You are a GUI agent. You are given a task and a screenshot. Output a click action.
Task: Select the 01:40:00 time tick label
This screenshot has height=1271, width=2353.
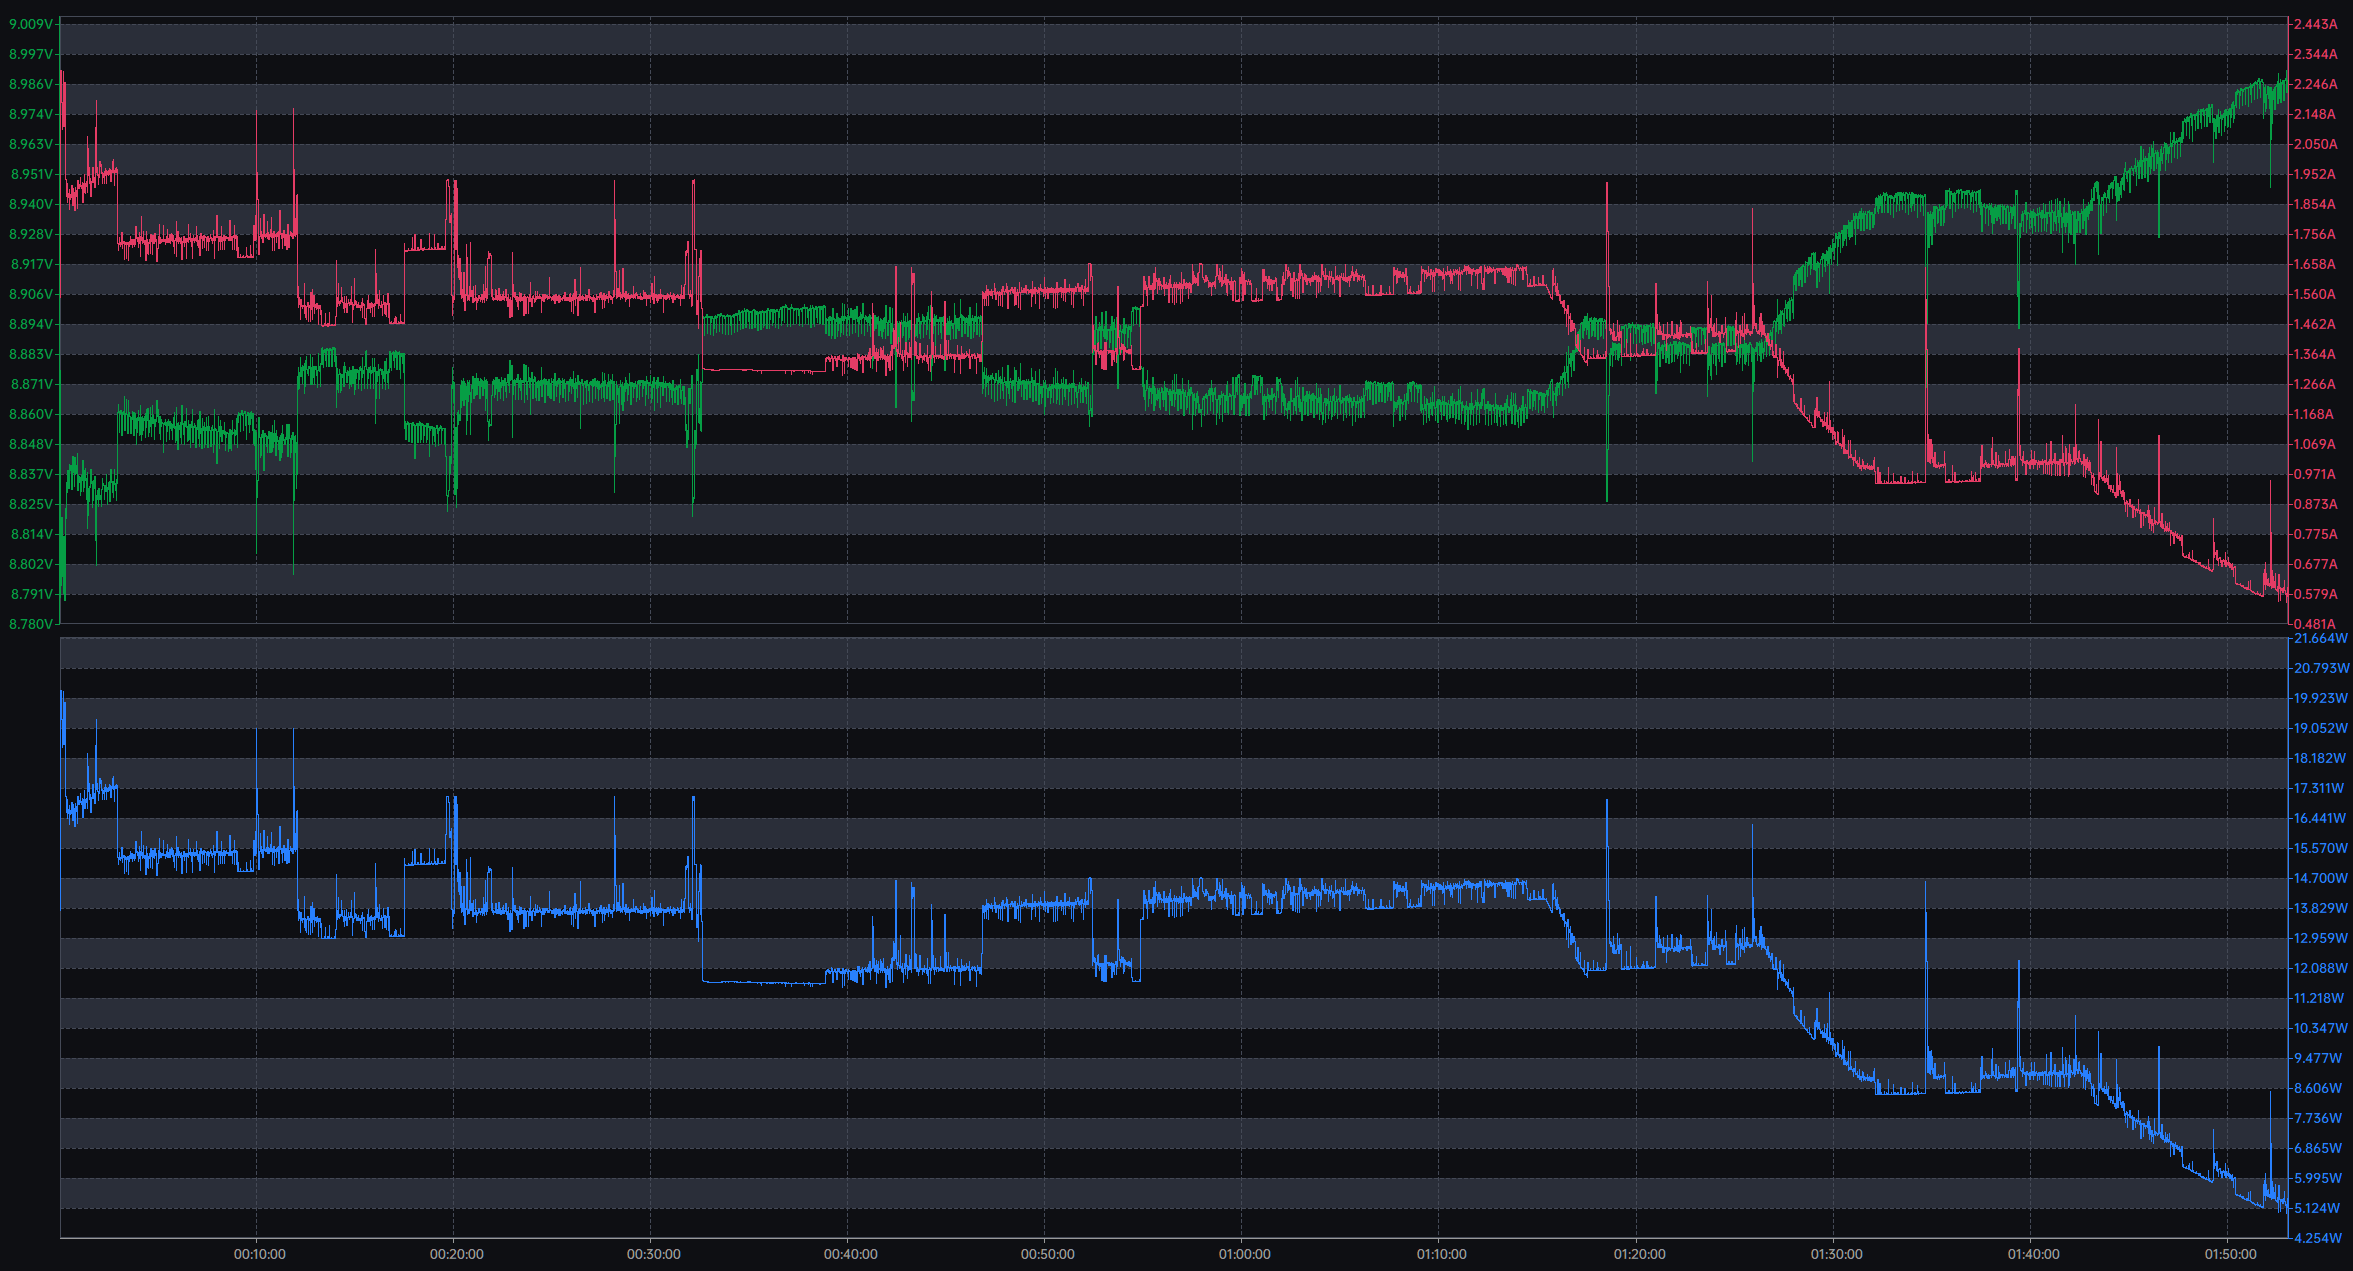tap(2033, 1254)
